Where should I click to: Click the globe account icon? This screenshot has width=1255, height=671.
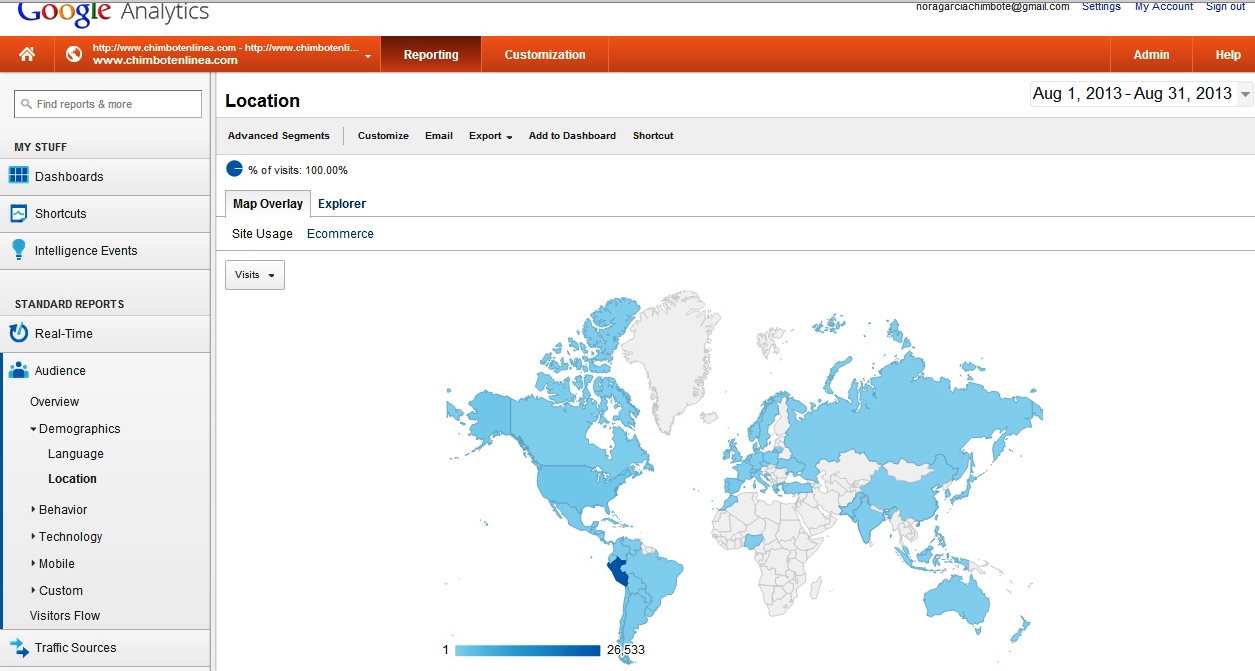[x=74, y=54]
